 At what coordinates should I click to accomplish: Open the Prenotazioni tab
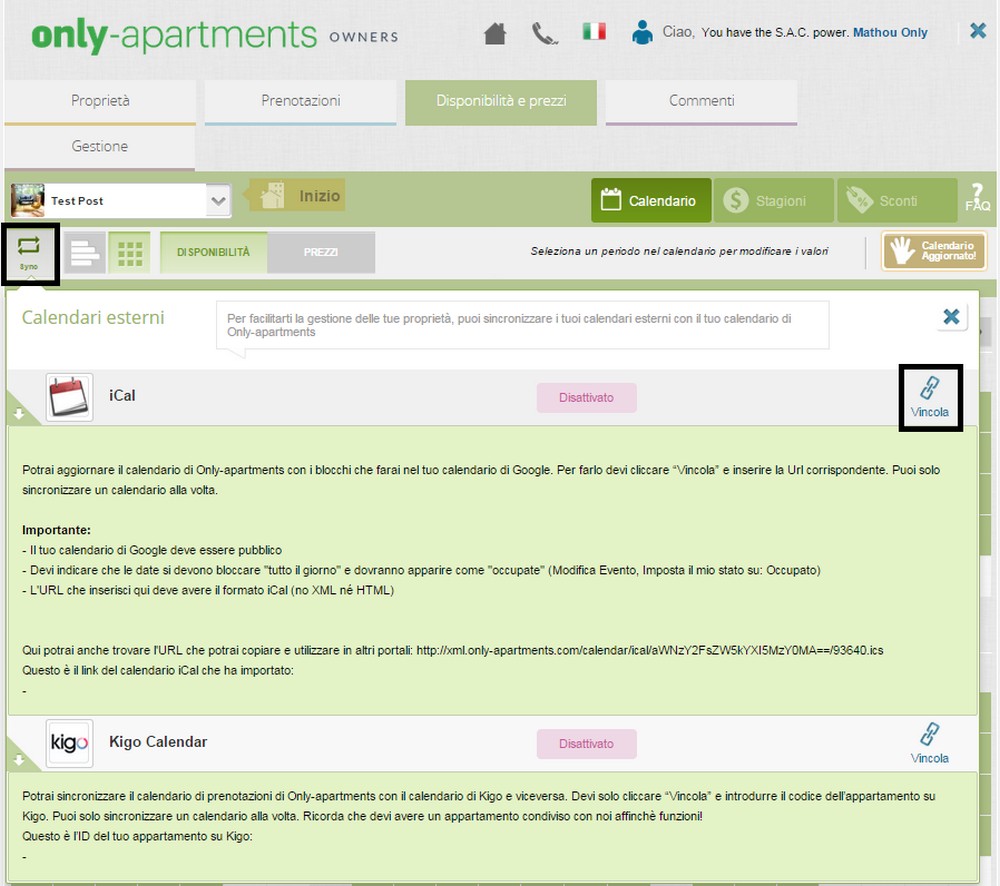(300, 101)
